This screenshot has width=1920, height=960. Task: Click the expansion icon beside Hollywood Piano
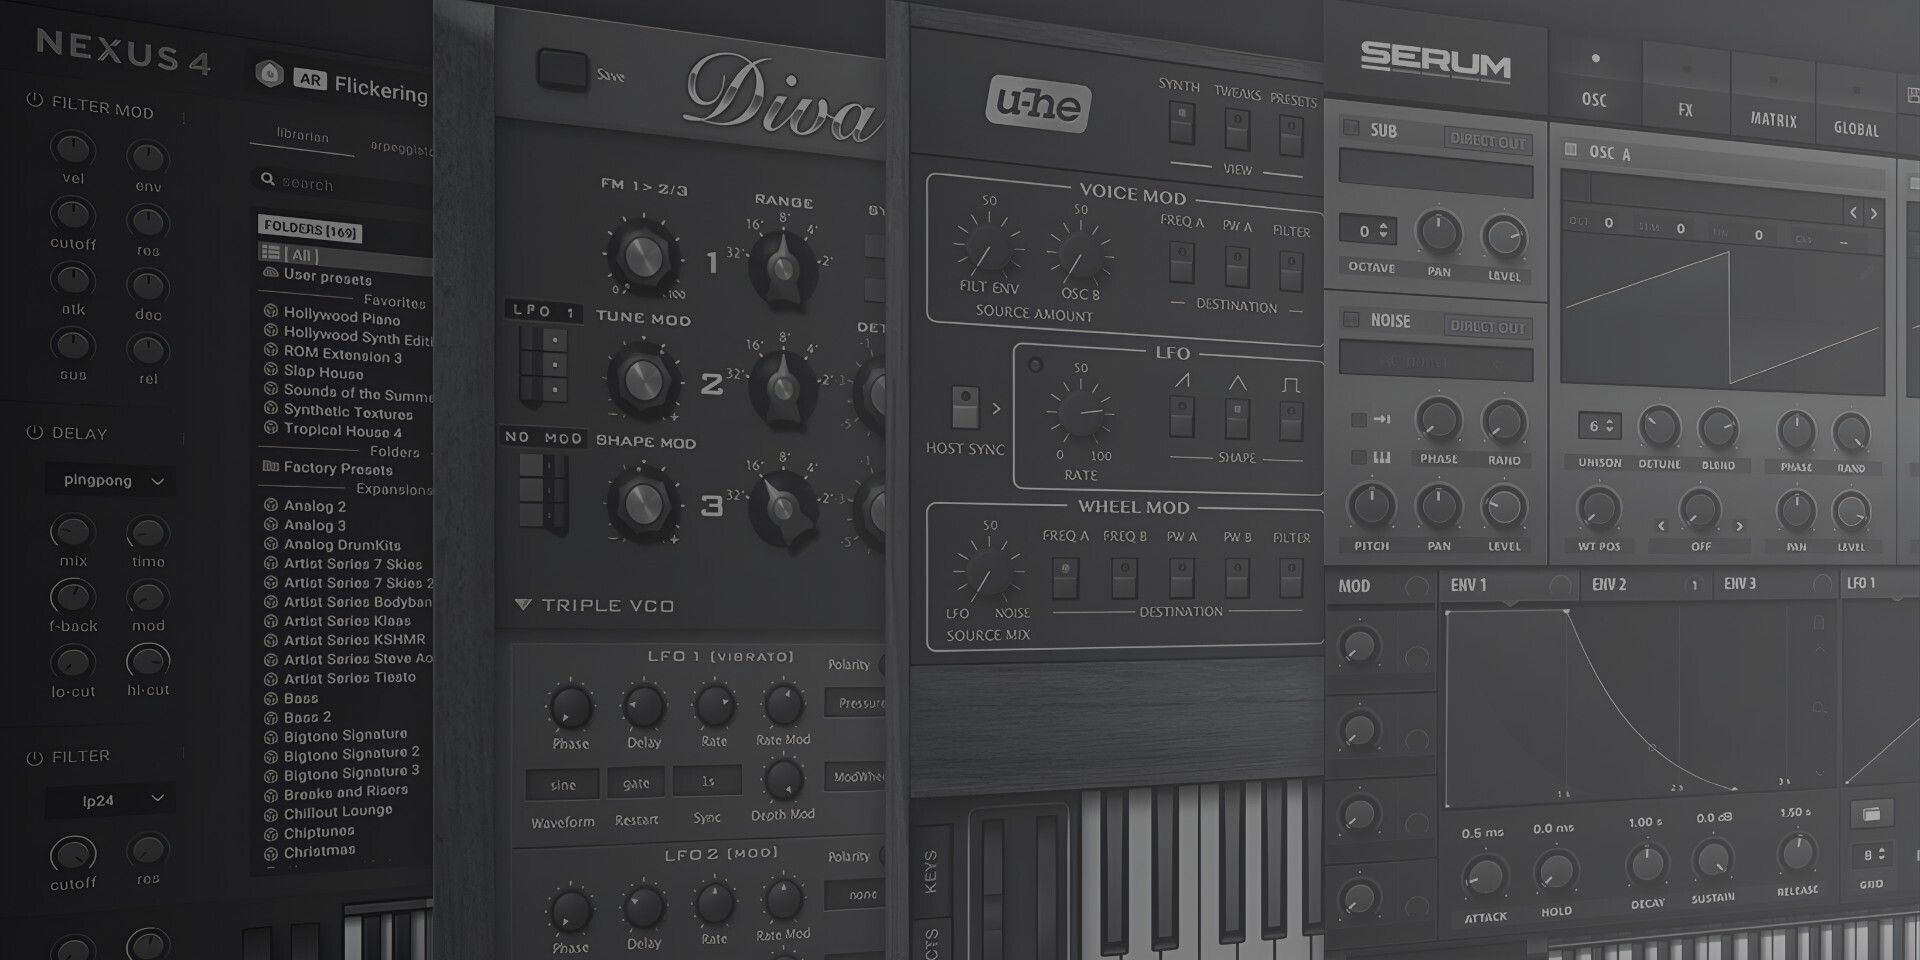coord(270,311)
